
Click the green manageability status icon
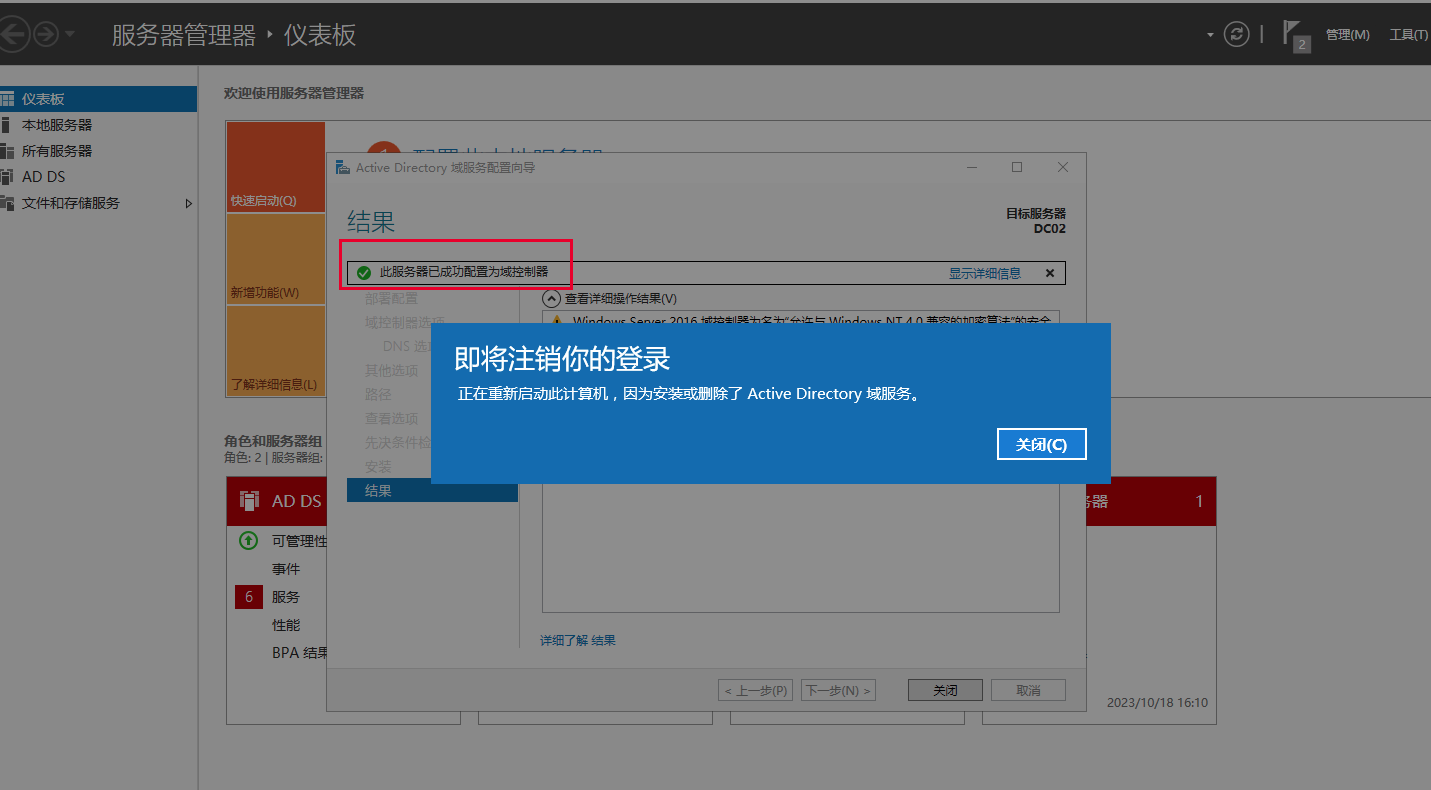coord(249,541)
